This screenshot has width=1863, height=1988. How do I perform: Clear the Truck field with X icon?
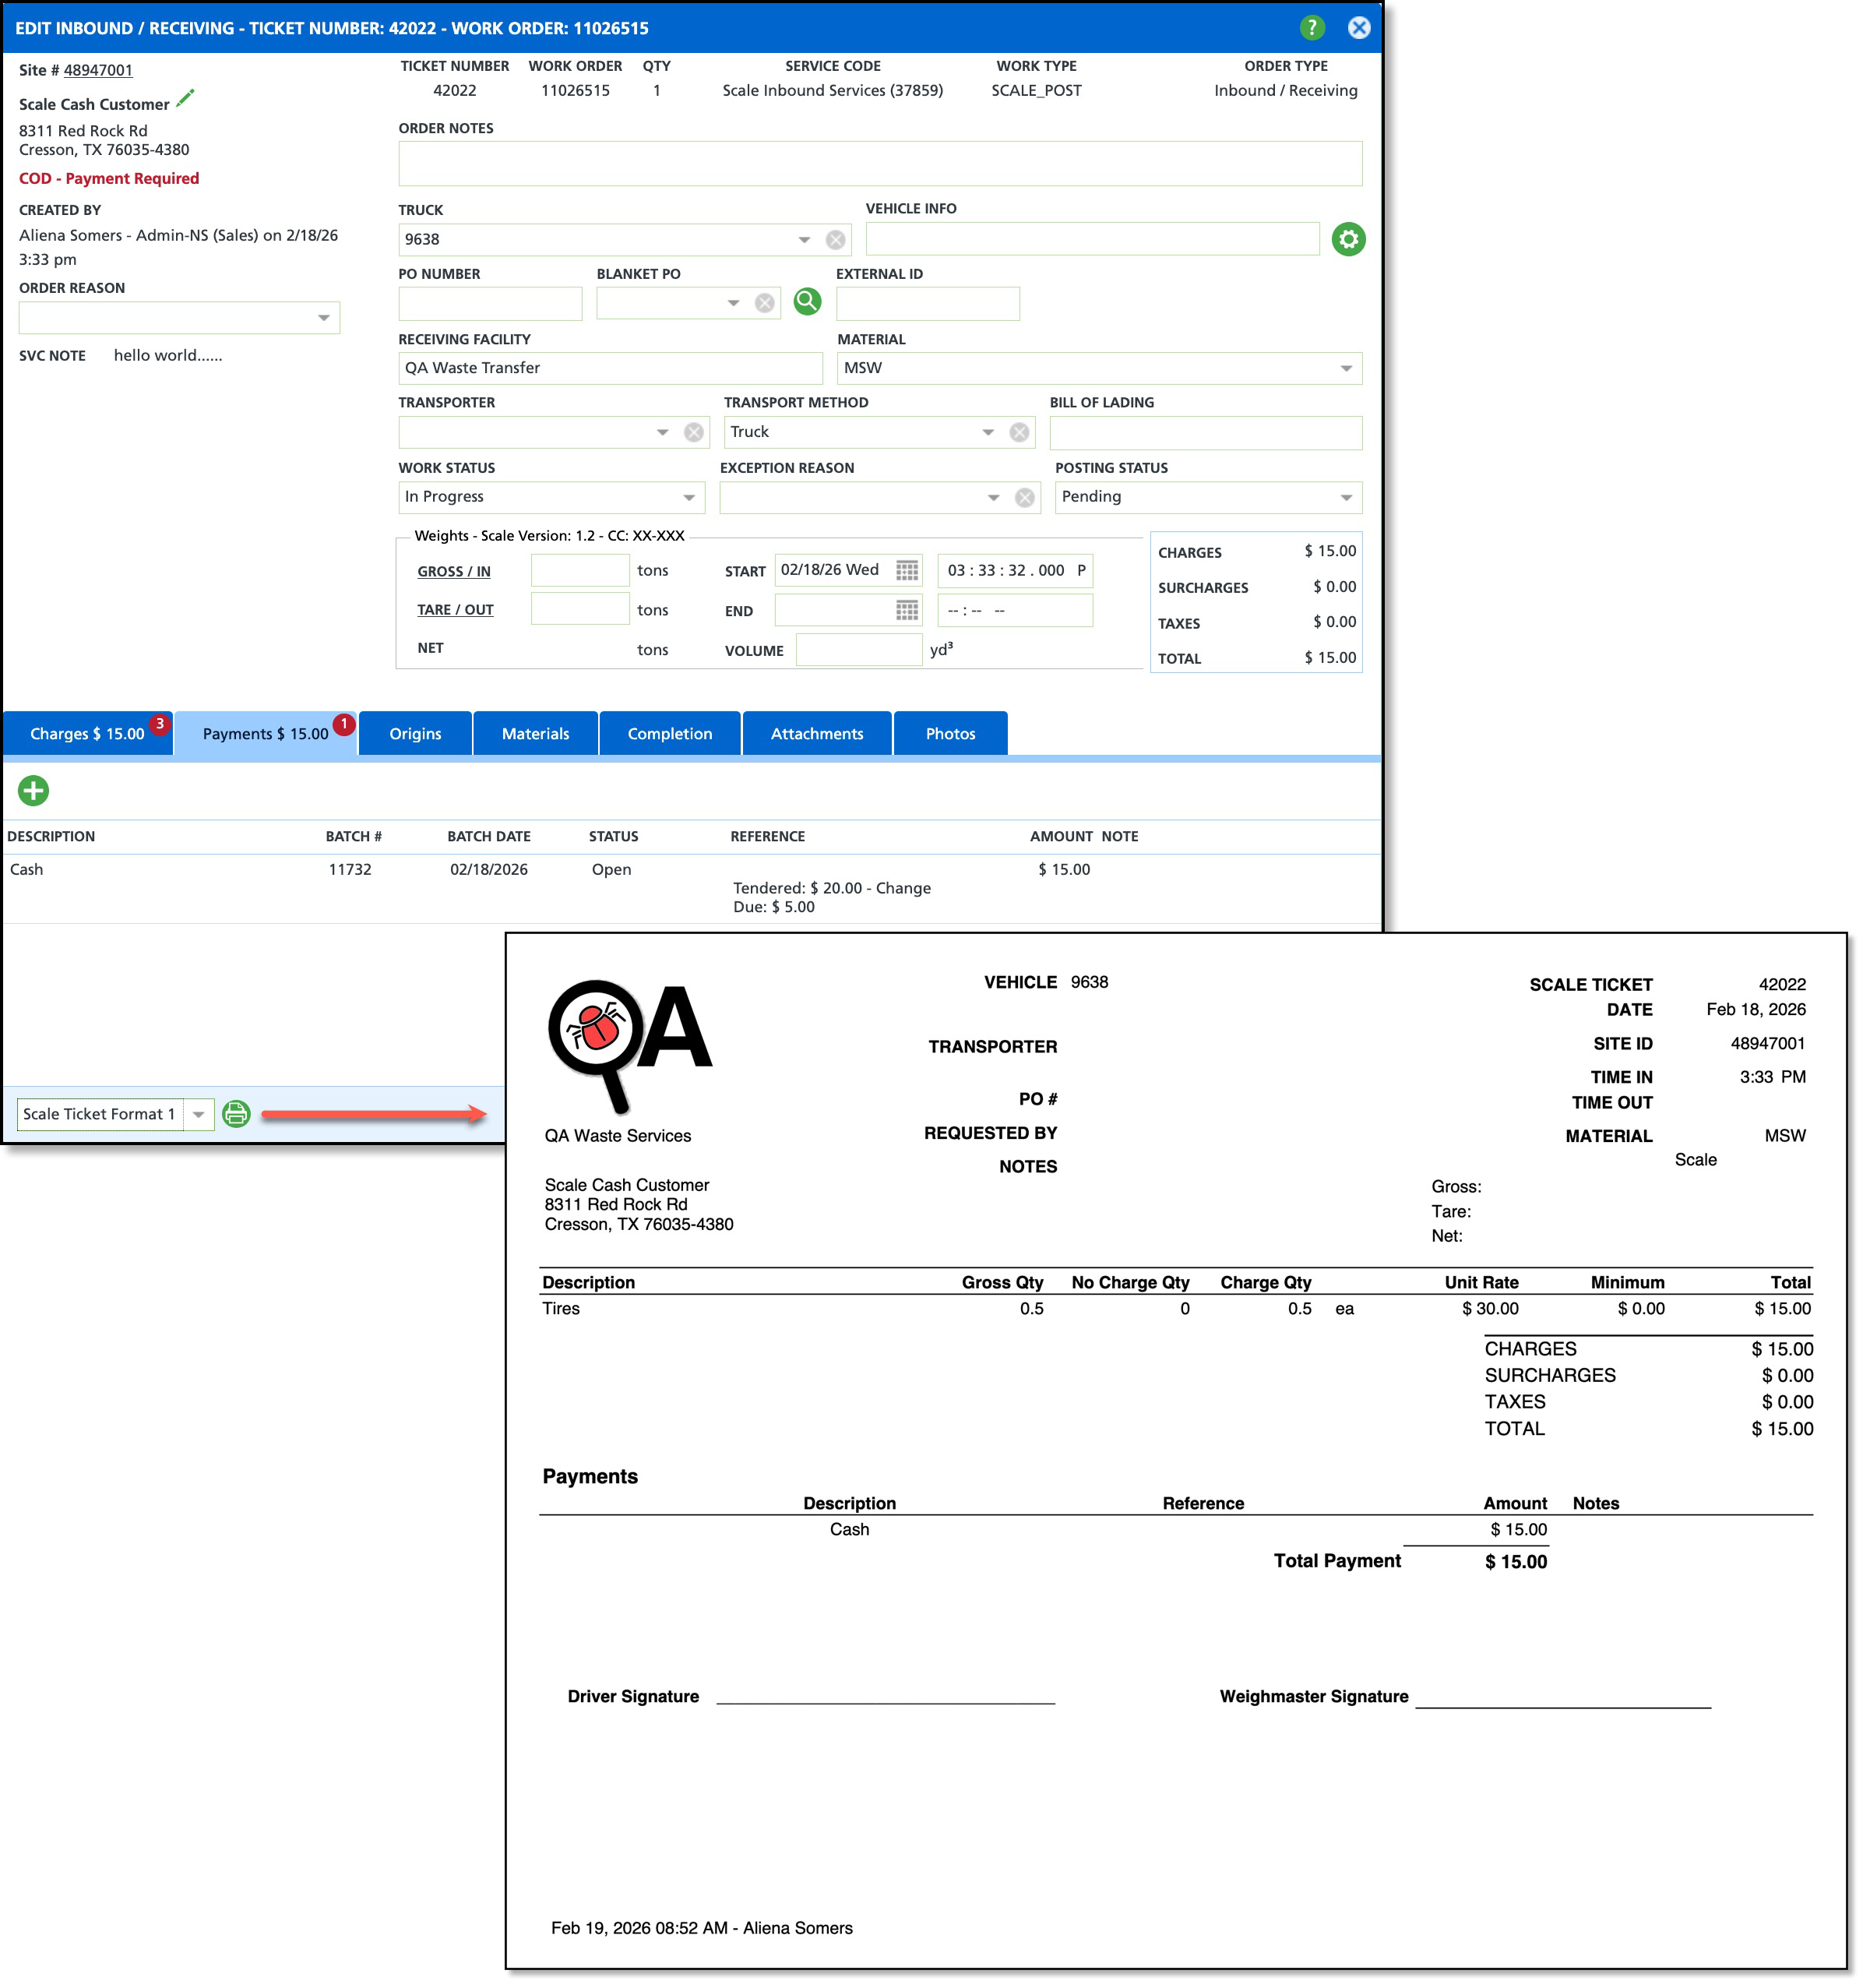835,240
